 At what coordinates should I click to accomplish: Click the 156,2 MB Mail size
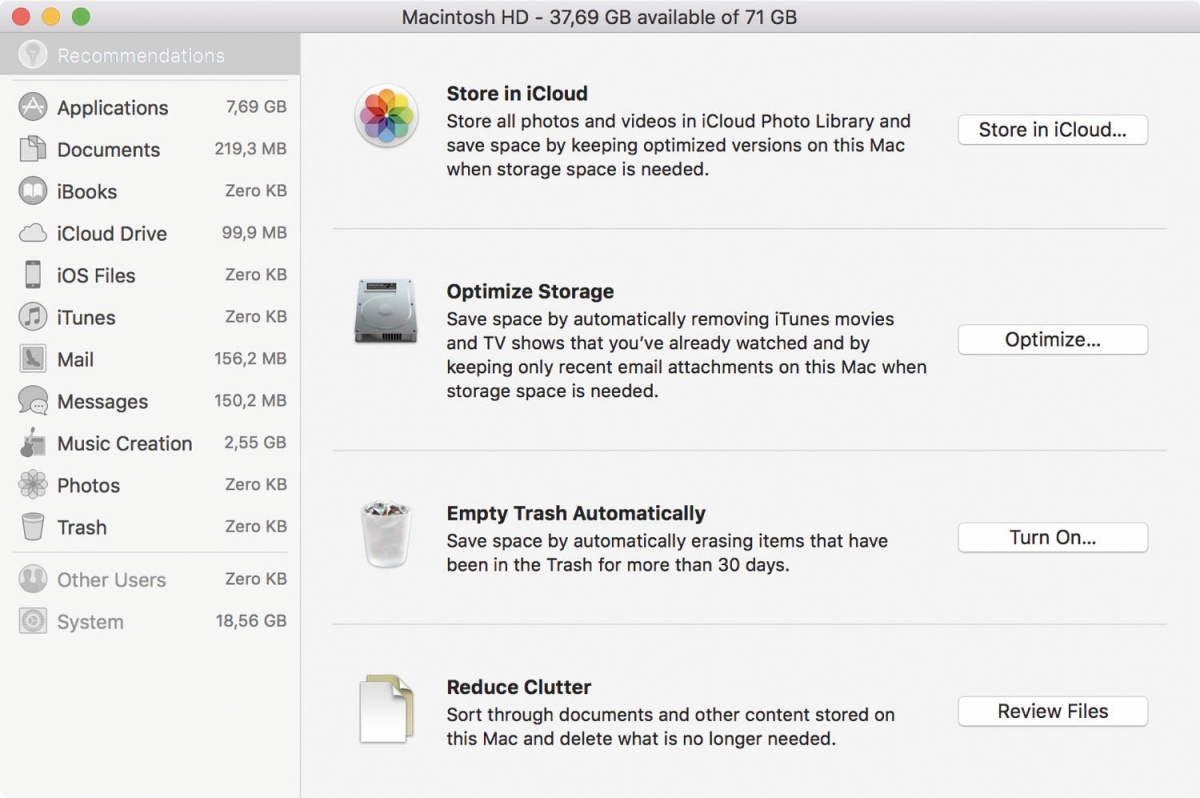(251, 359)
